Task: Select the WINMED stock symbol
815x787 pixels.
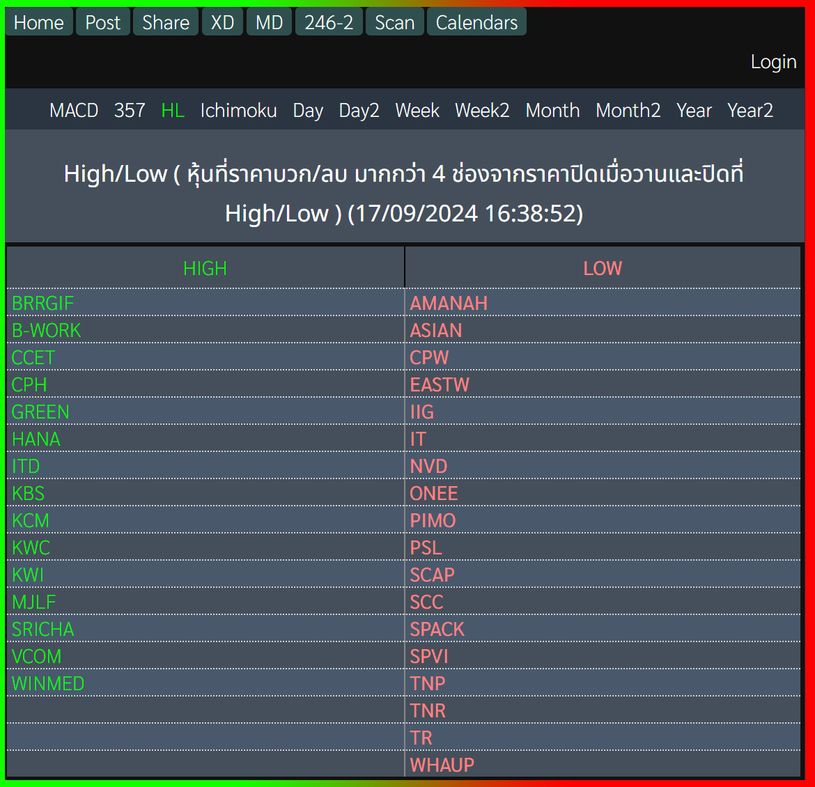Action: [x=48, y=684]
